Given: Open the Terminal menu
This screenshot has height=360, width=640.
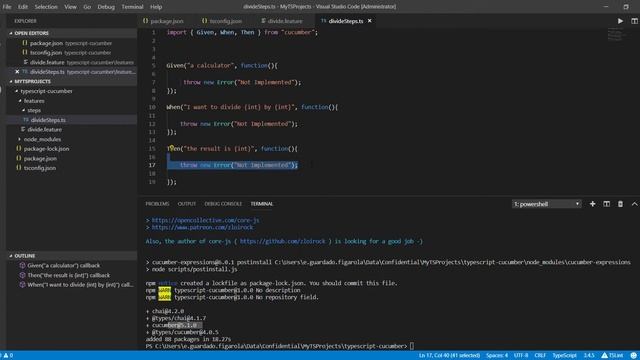Looking at the screenshot, I should point(132,7).
